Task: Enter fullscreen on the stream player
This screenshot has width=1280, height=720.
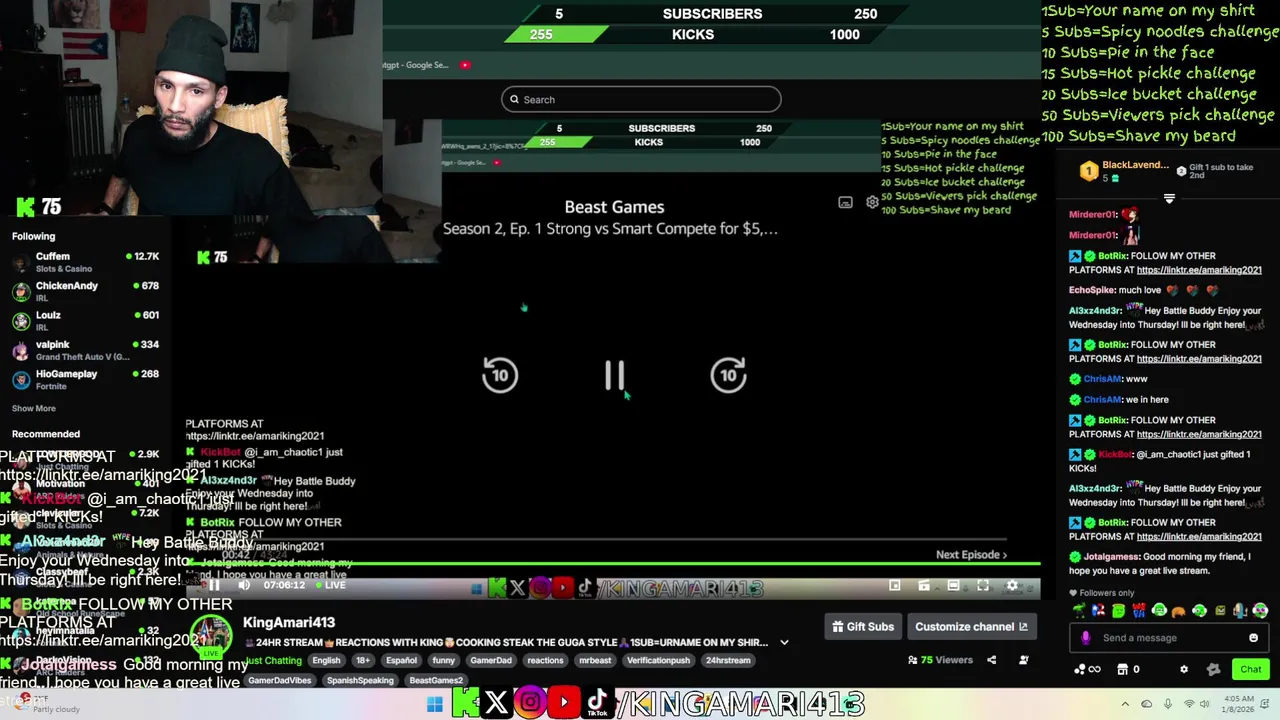Action: 983,586
